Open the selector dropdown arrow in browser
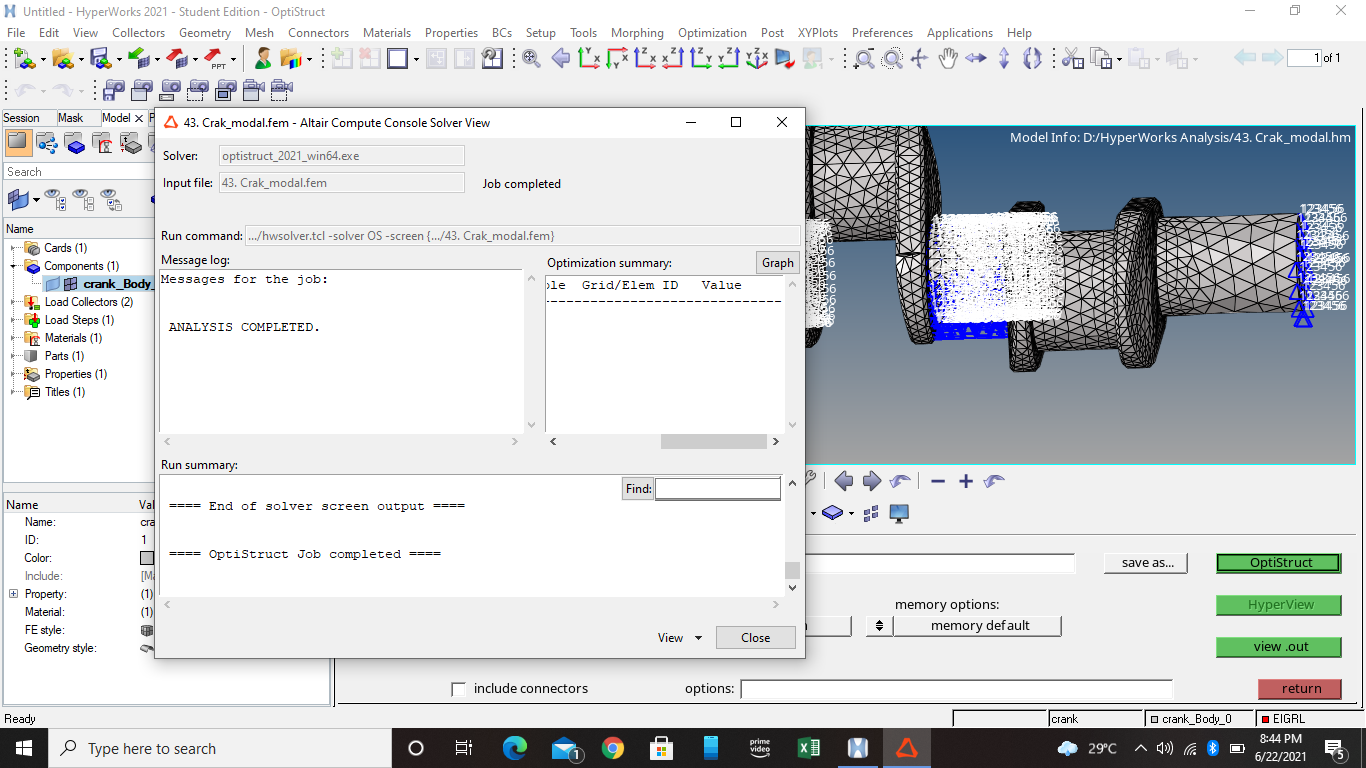 tap(36, 200)
